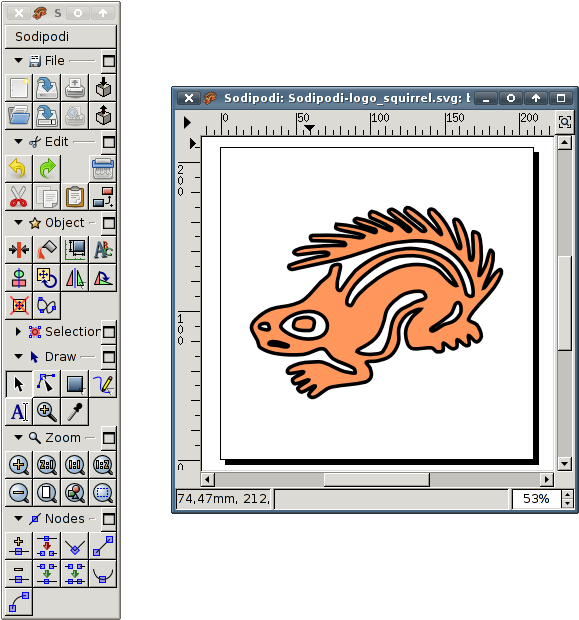Zoom to 1:1 scale
579x620 pixels.
75,465
